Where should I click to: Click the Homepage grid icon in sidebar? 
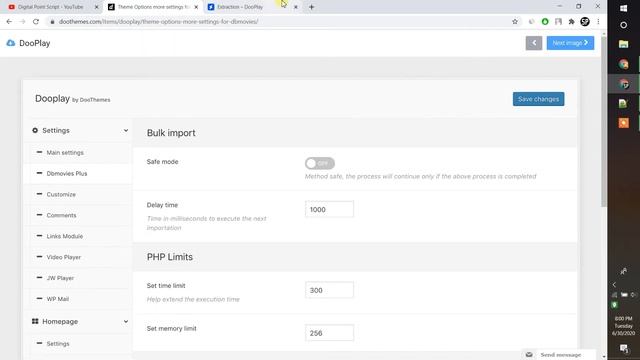[35, 321]
